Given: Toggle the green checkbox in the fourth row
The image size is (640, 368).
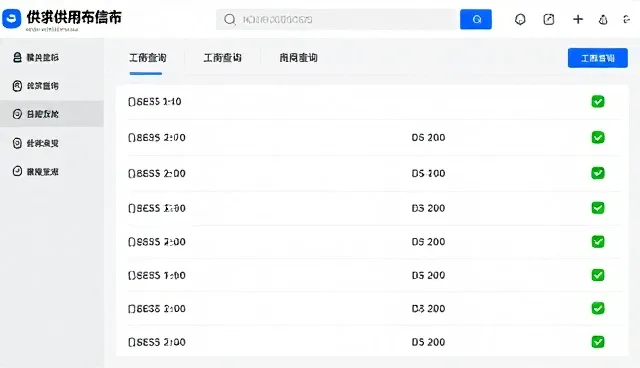Looking at the screenshot, I should pos(598,208).
